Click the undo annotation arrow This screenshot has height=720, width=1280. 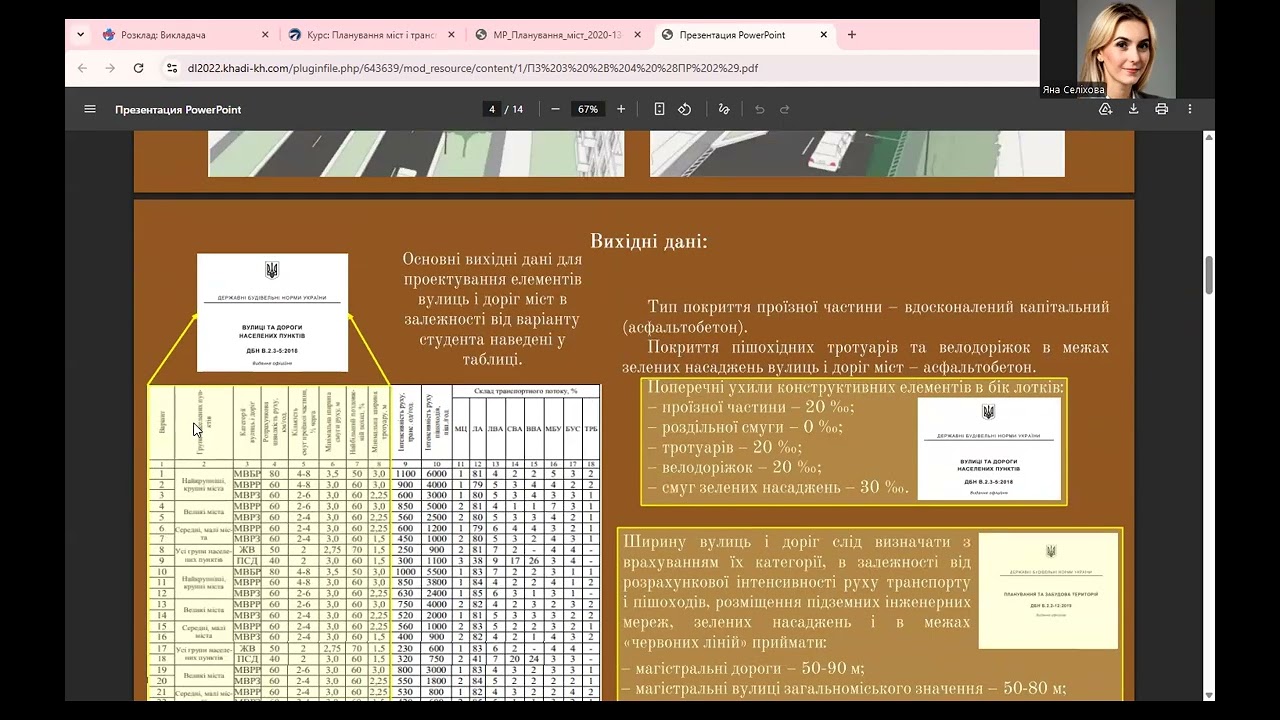pos(760,109)
